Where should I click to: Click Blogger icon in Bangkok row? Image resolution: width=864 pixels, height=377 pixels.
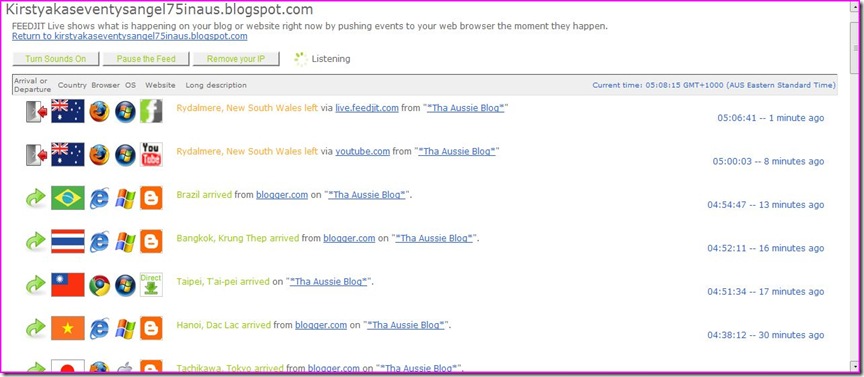pos(151,241)
